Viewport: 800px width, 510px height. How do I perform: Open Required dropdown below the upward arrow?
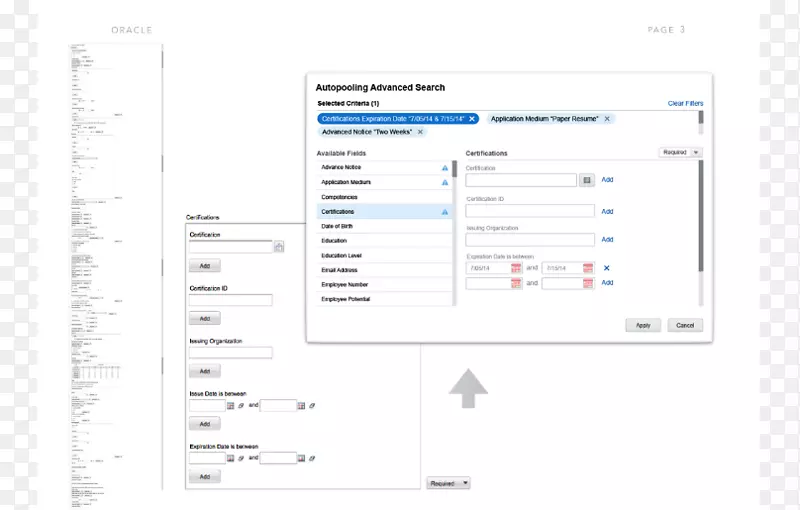click(x=447, y=483)
